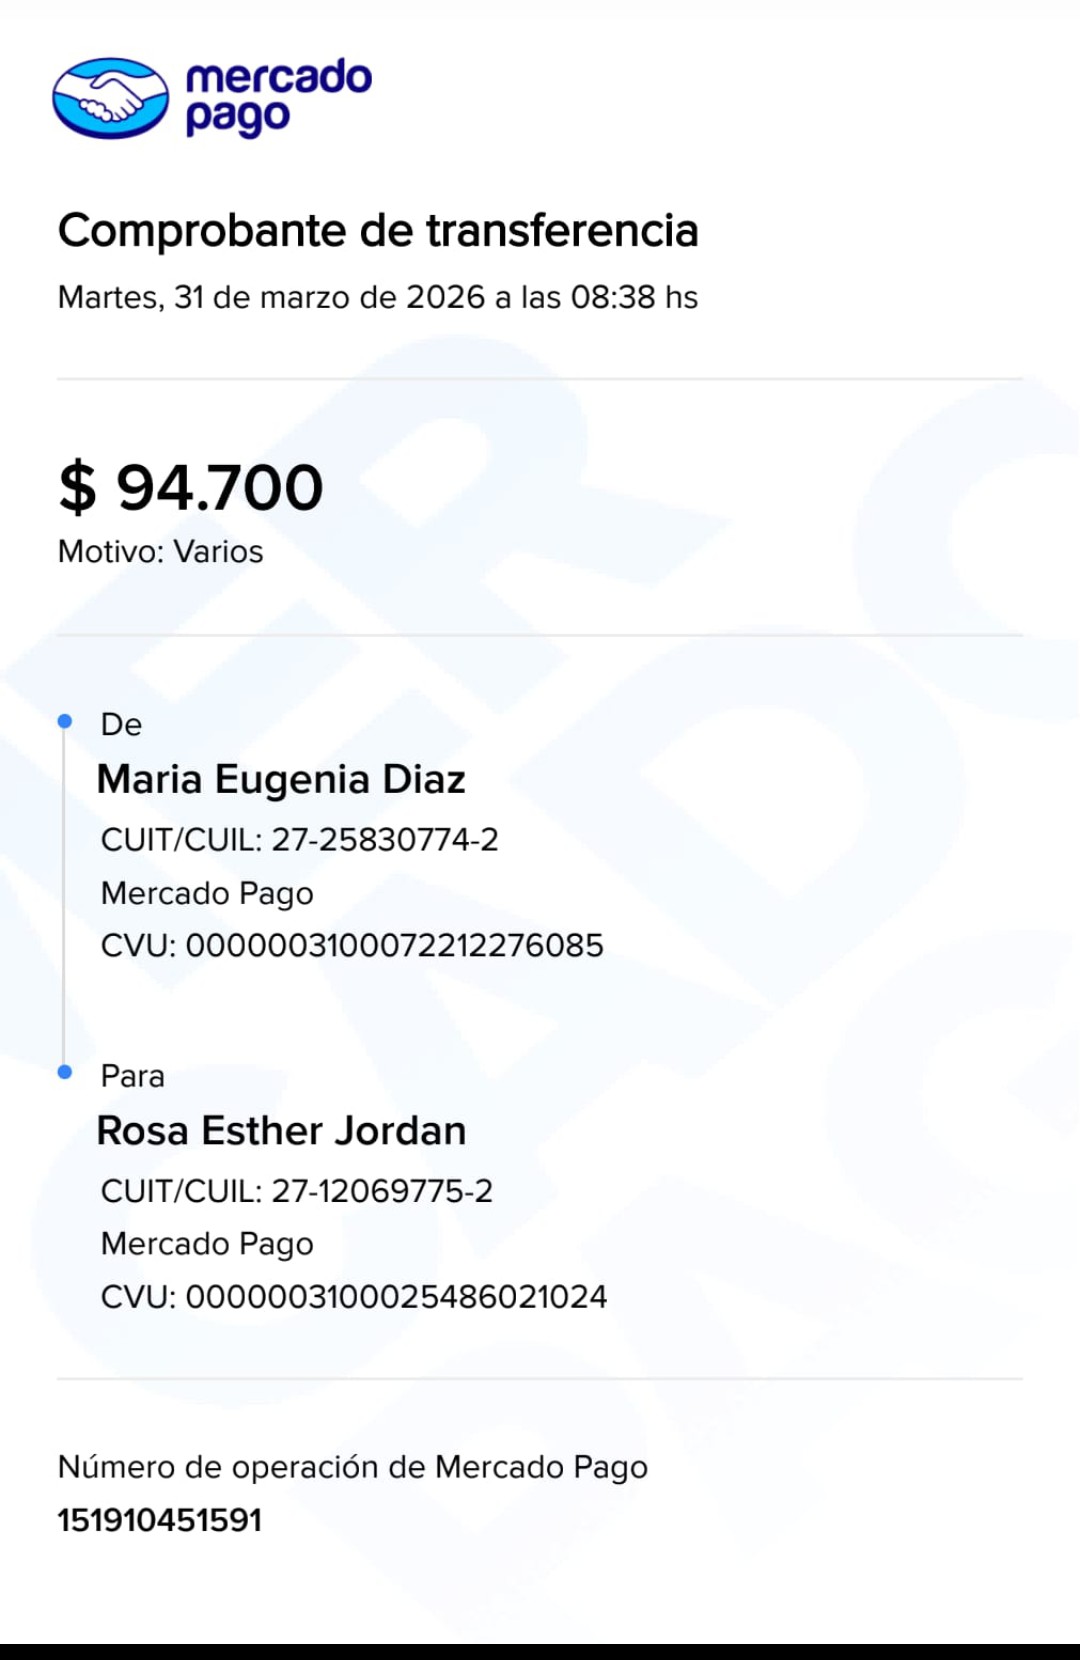Click the "Número de operación de Mercado Pago" label
Screen dimensions: 1080x1660
(352, 1467)
